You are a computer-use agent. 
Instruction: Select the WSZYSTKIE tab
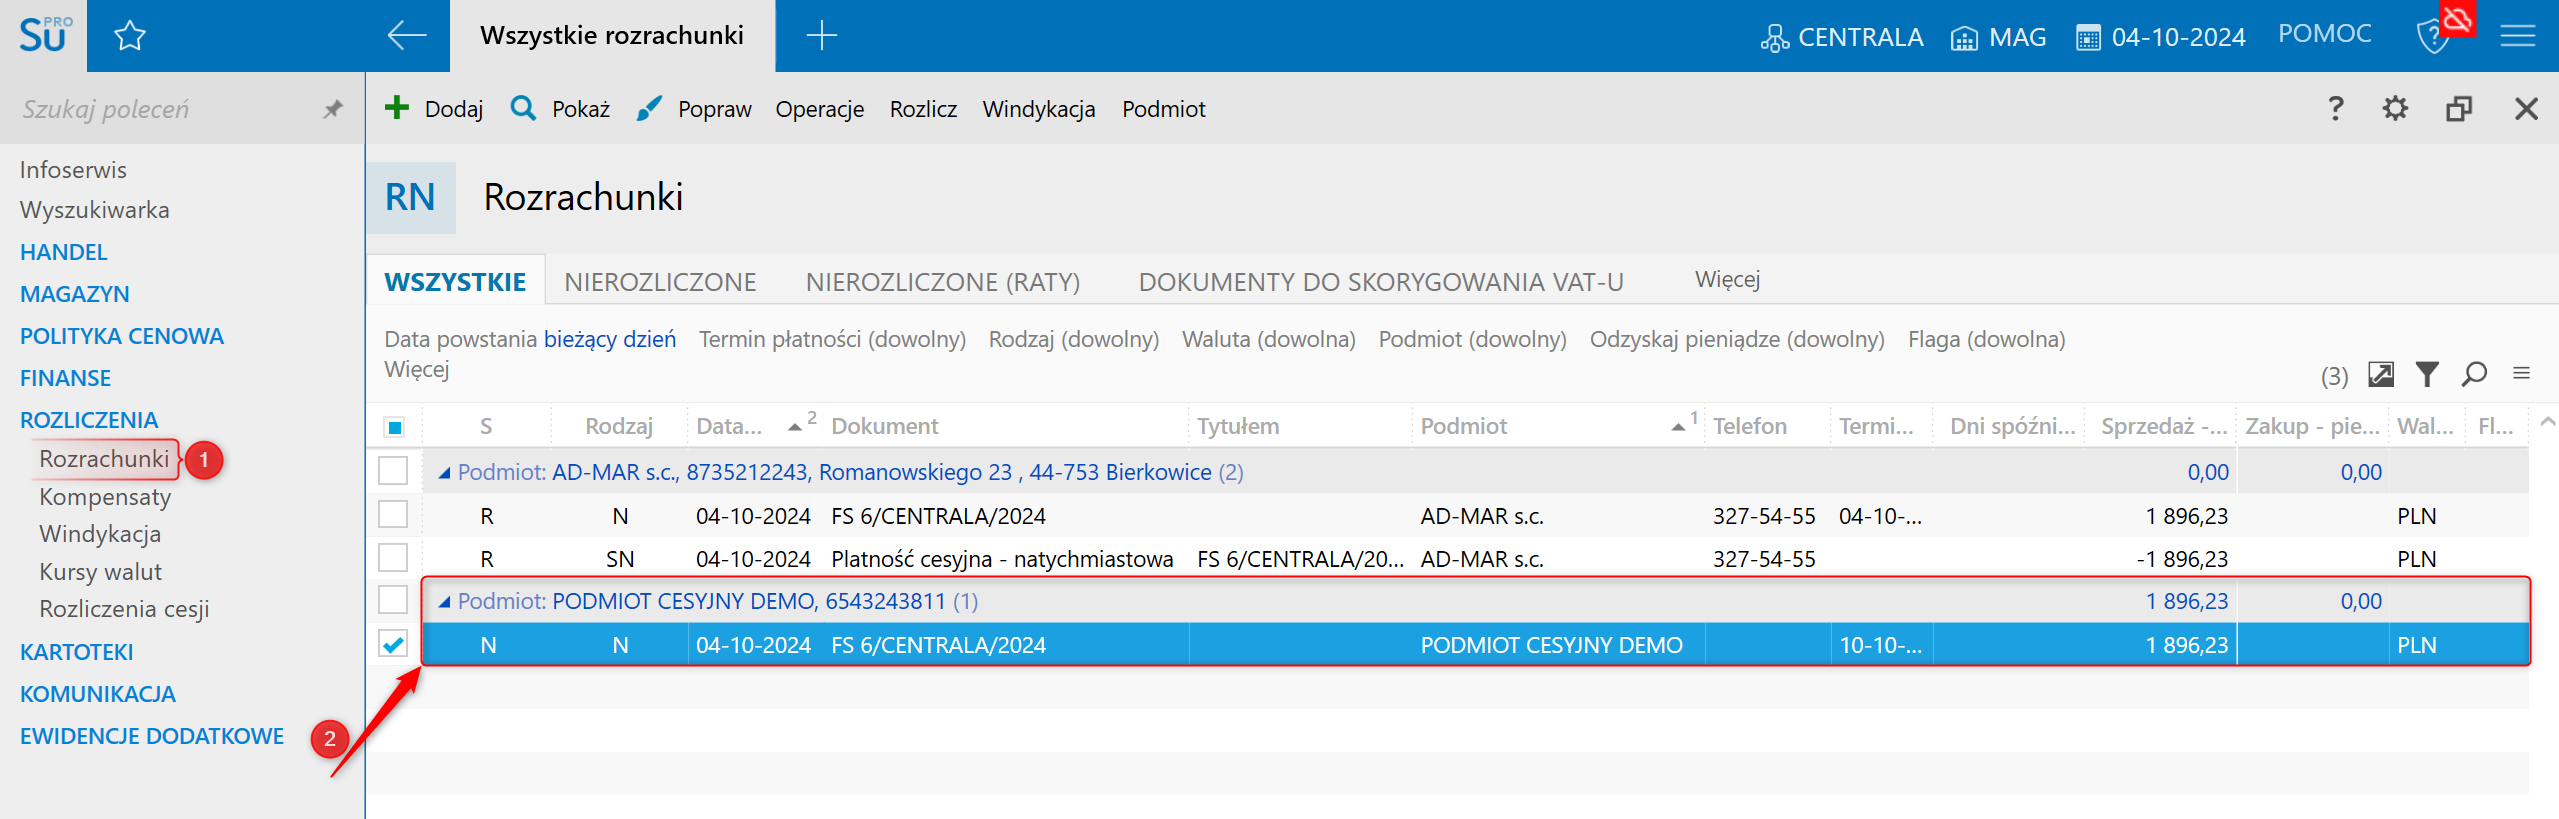(x=455, y=282)
